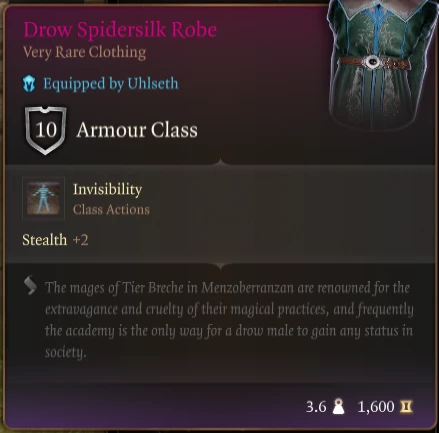Select the Drow Spidersilk Robe title
The image size is (439, 433).
click(x=120, y=30)
